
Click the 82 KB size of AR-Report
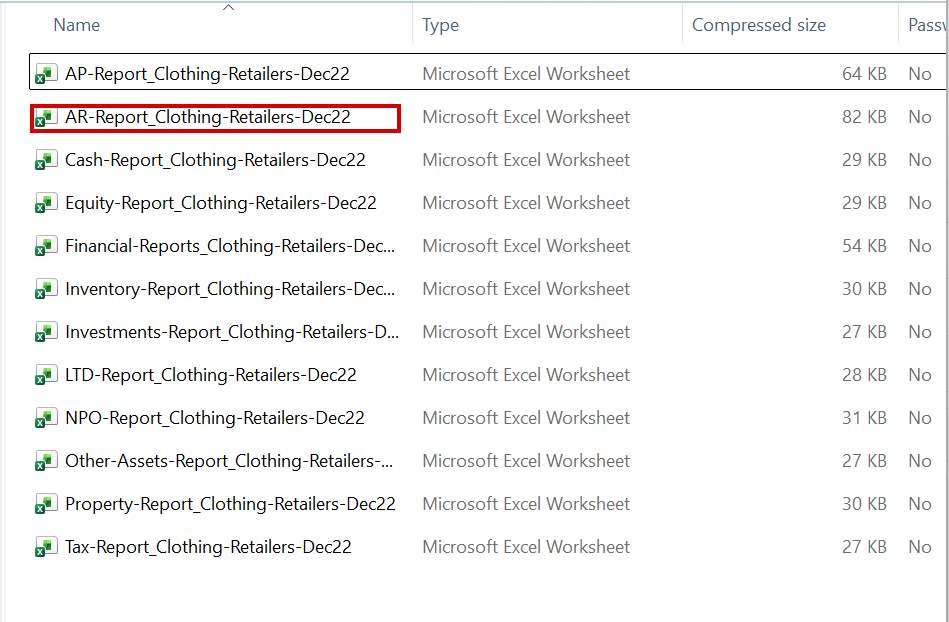tap(864, 117)
